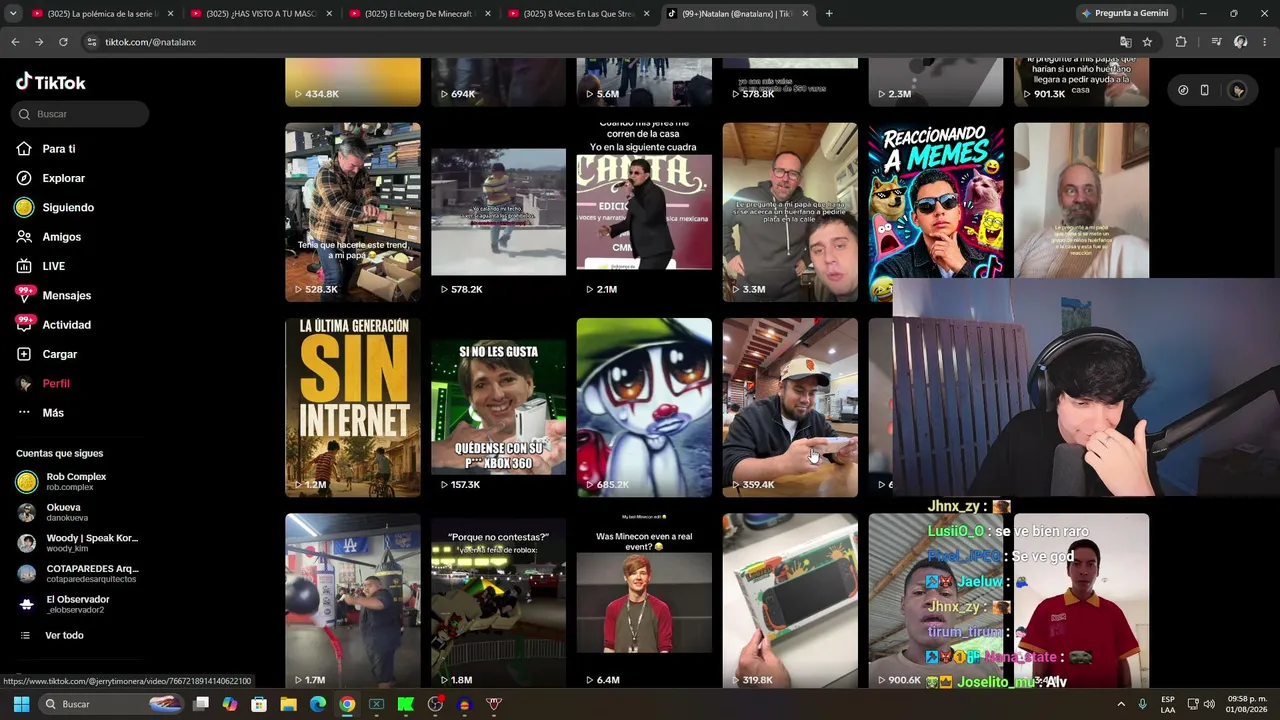Click the Windows taskbar Buscar box
This screenshot has height=720, width=1280.
click(112, 704)
